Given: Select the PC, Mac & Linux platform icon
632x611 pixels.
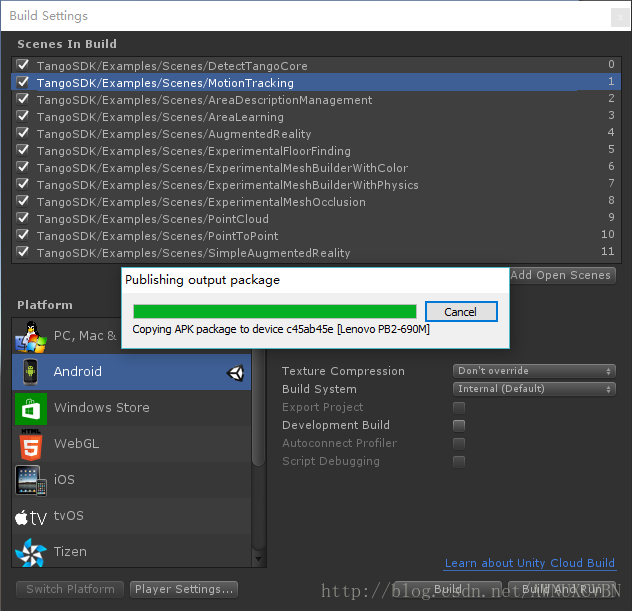Looking at the screenshot, I should (x=31, y=337).
